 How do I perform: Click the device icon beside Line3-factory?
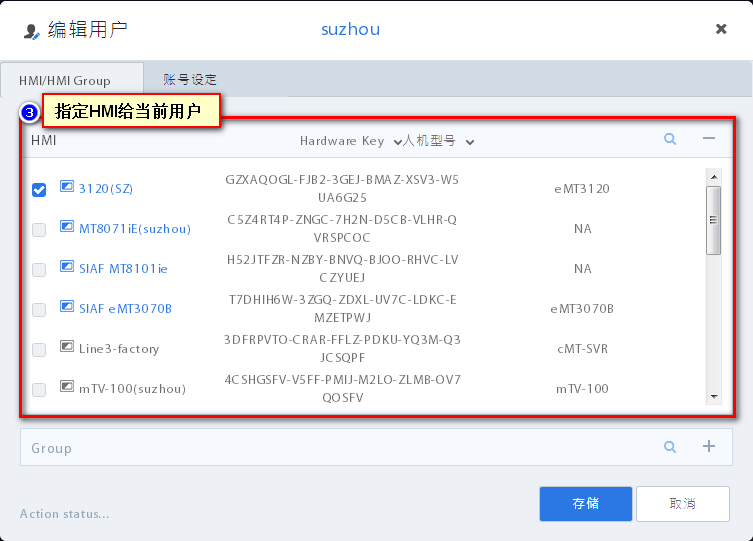pyautogui.click(x=67, y=347)
